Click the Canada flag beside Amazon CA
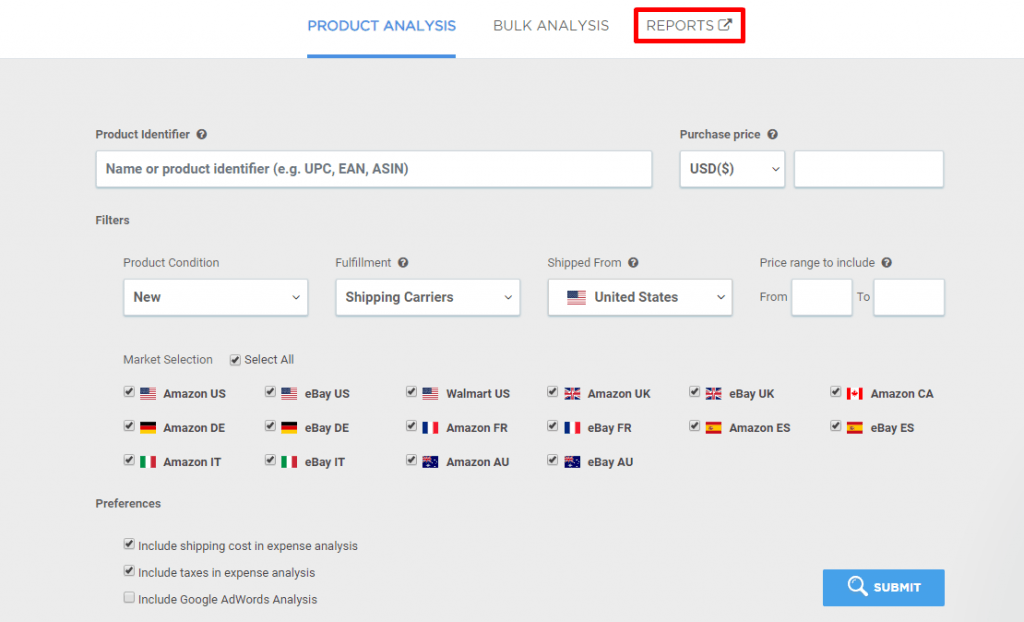 tap(855, 394)
